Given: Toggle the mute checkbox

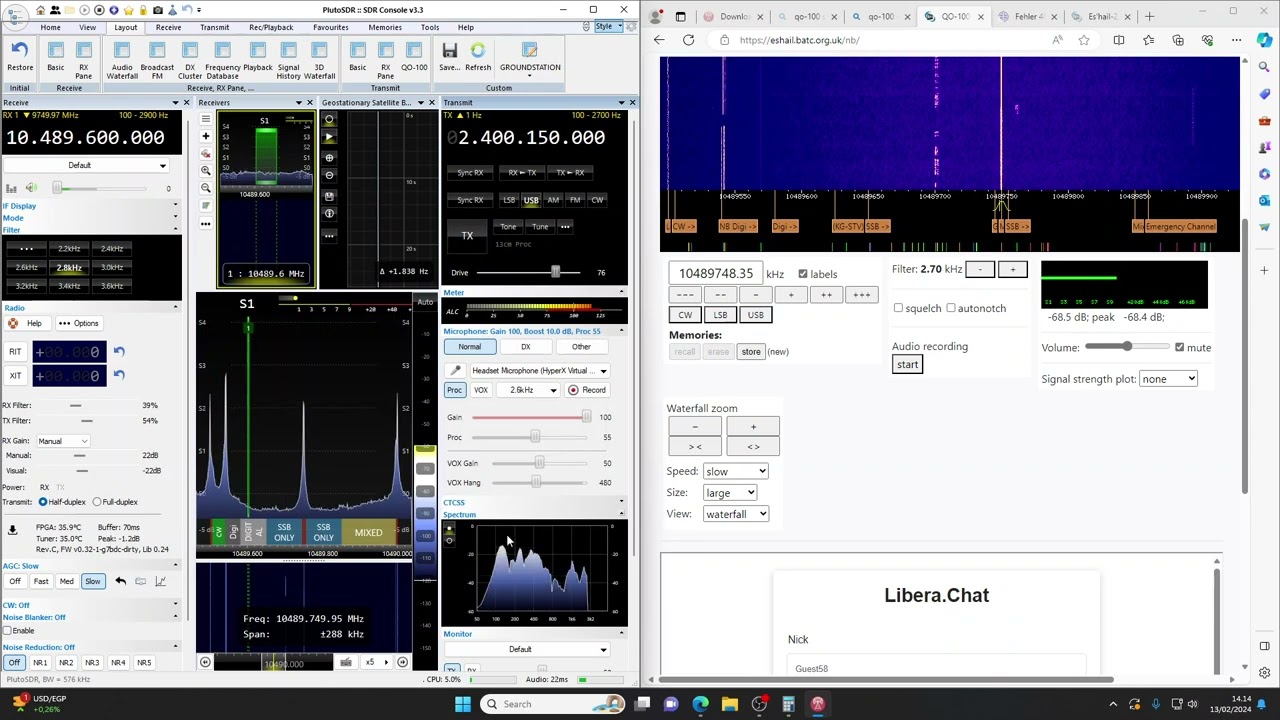Looking at the screenshot, I should [x=1179, y=347].
